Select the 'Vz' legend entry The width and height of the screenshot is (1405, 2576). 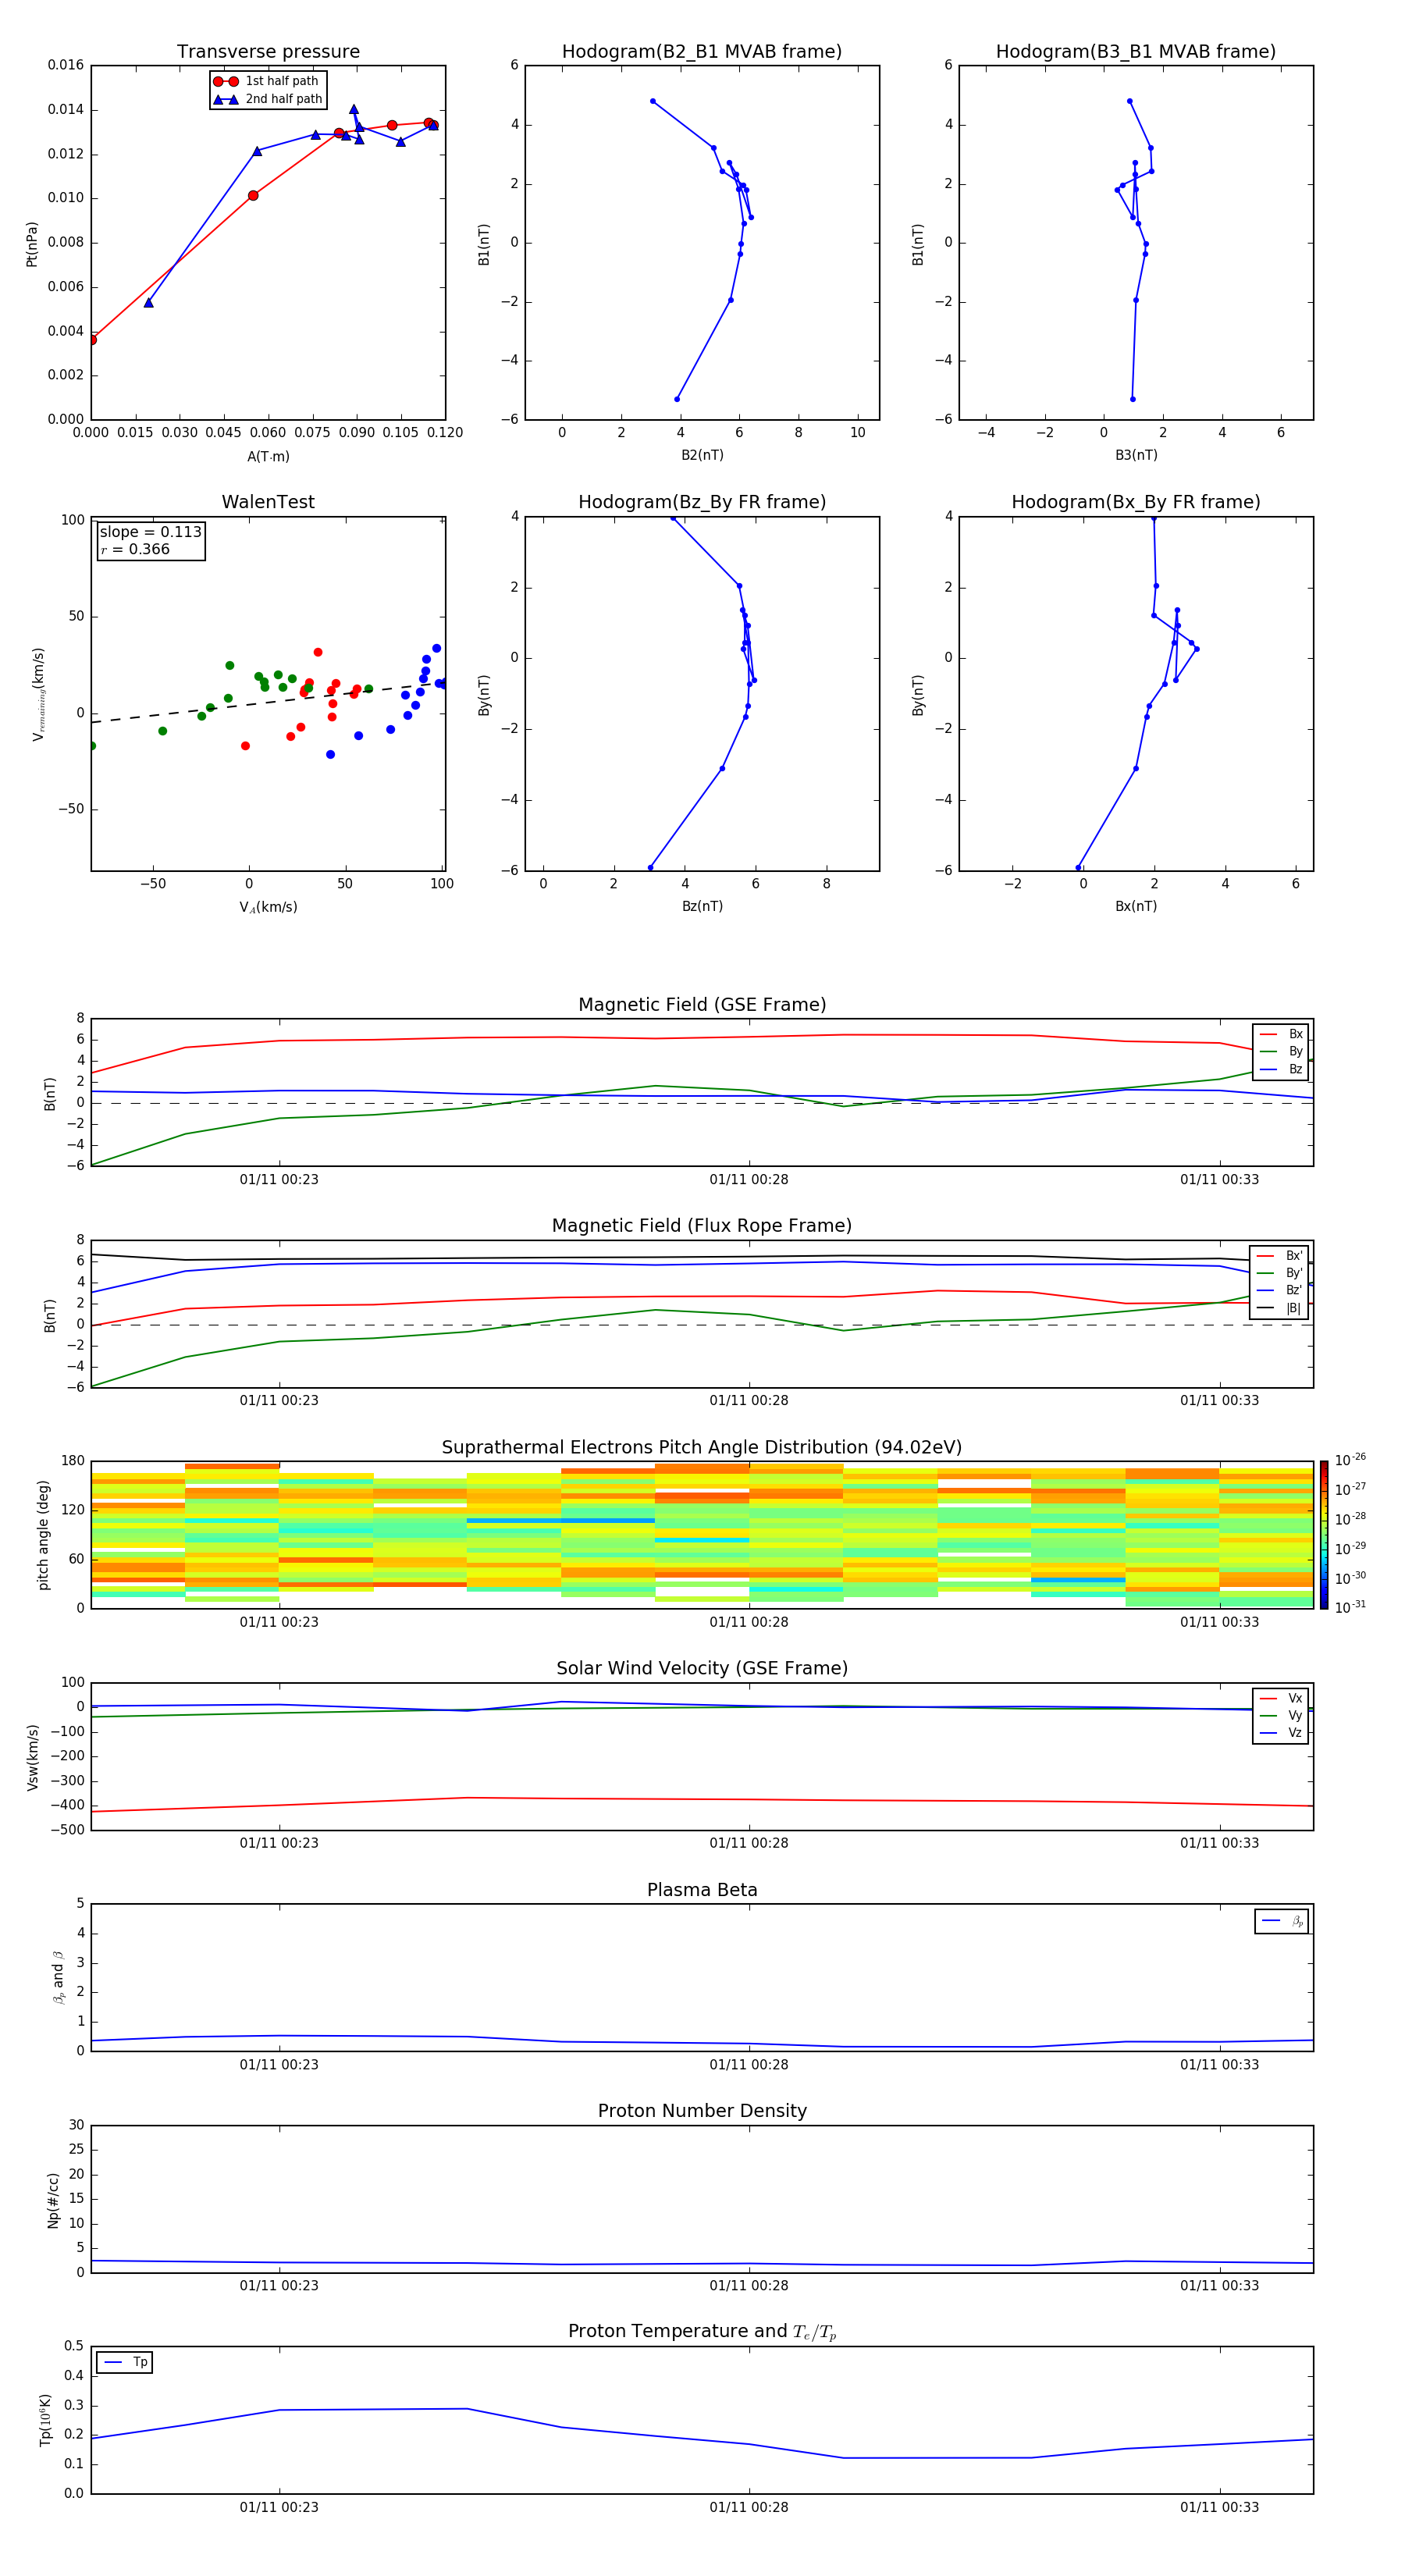[x=1281, y=1732]
